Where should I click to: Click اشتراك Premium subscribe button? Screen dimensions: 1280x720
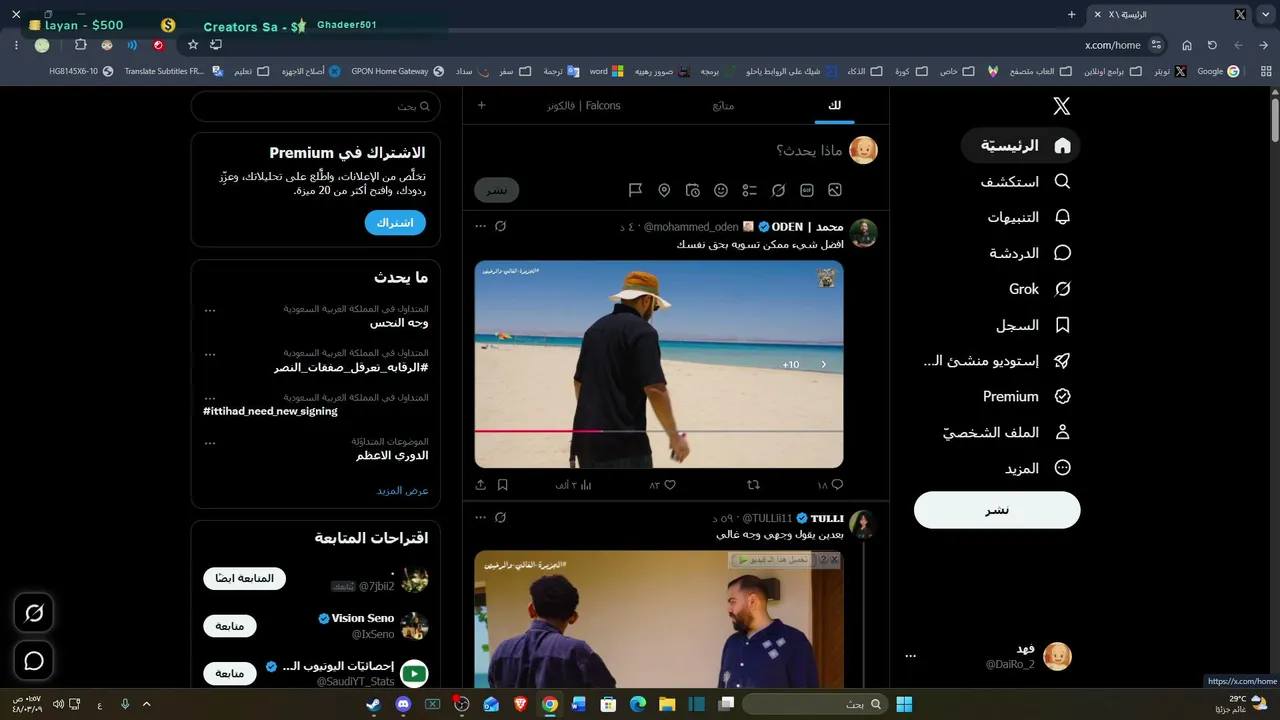tap(395, 222)
